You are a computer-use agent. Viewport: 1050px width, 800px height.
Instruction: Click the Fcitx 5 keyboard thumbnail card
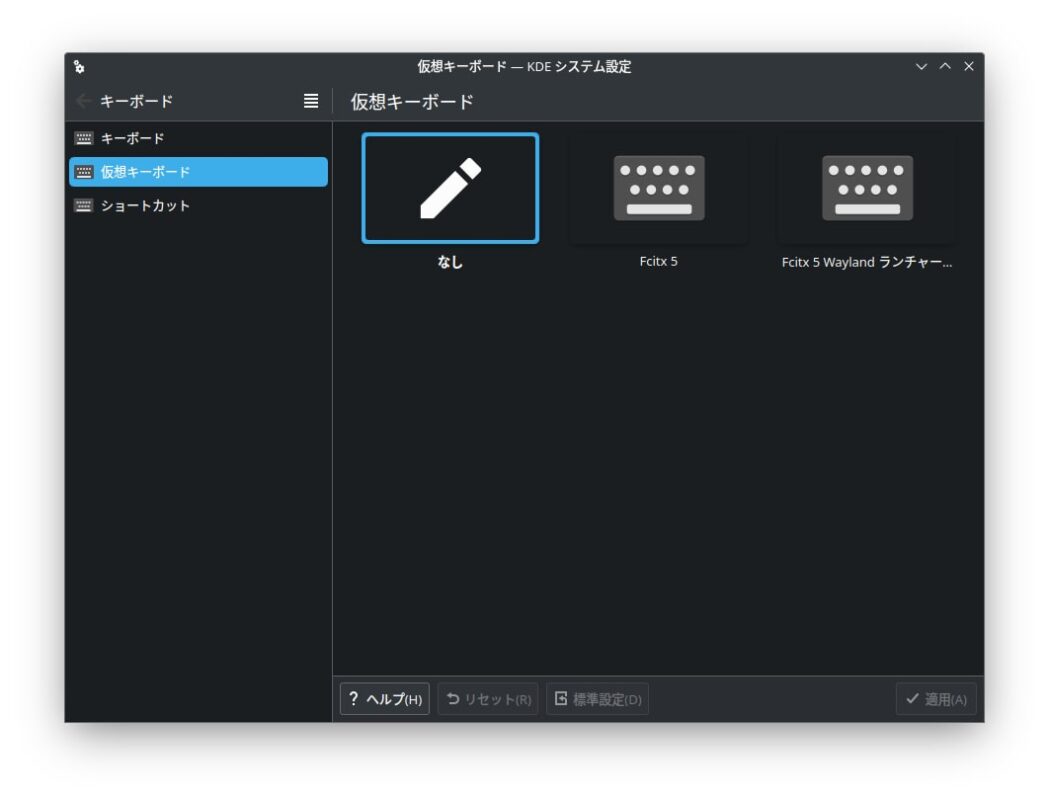click(657, 186)
